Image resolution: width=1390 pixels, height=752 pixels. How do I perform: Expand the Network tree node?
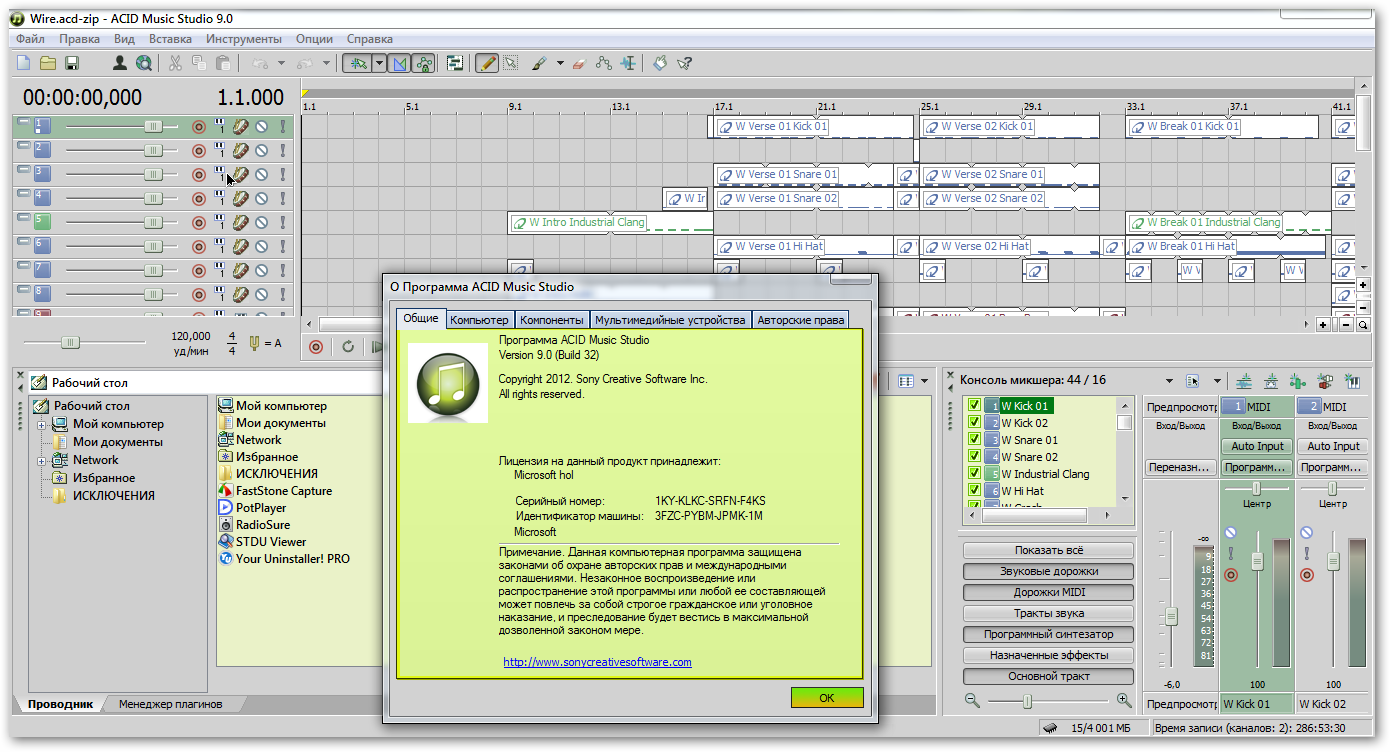point(42,460)
